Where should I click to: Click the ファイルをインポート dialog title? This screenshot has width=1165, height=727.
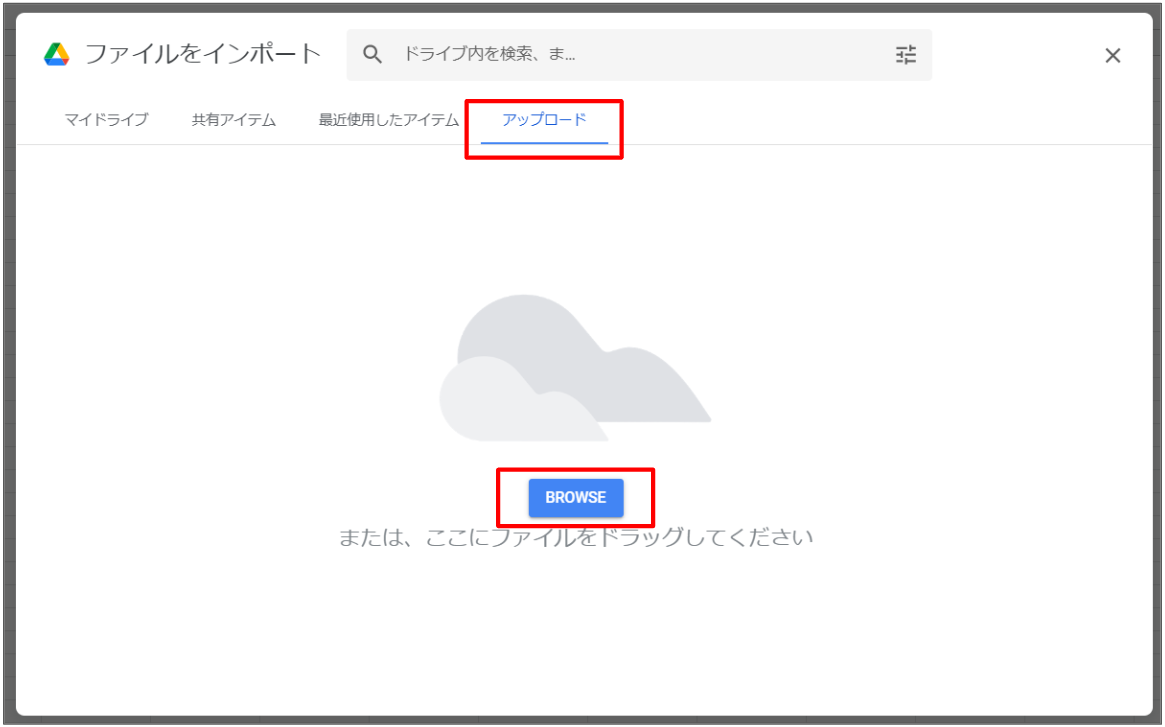pos(202,55)
